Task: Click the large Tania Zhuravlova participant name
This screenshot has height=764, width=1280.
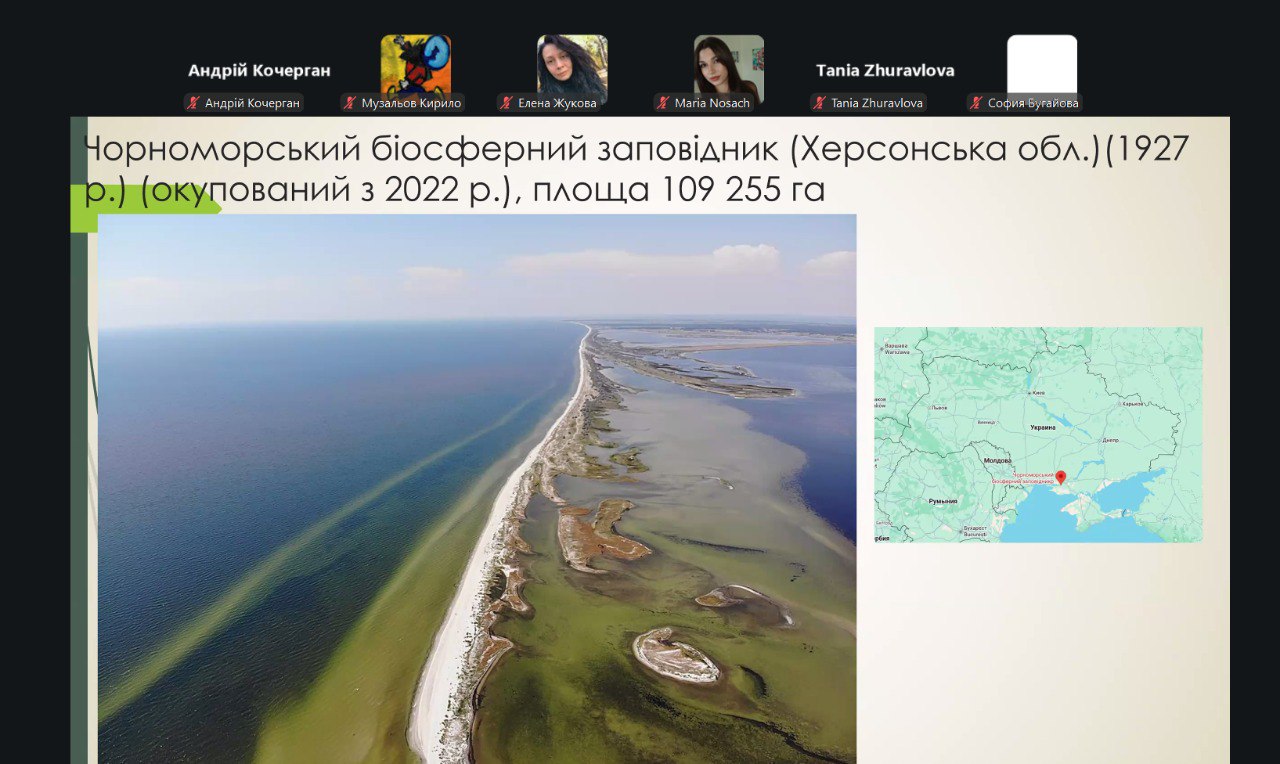Action: (x=885, y=71)
